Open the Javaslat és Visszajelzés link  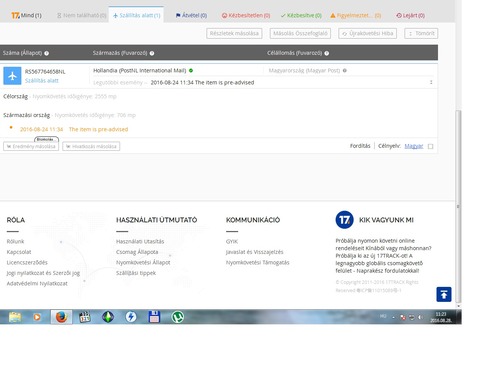click(254, 252)
